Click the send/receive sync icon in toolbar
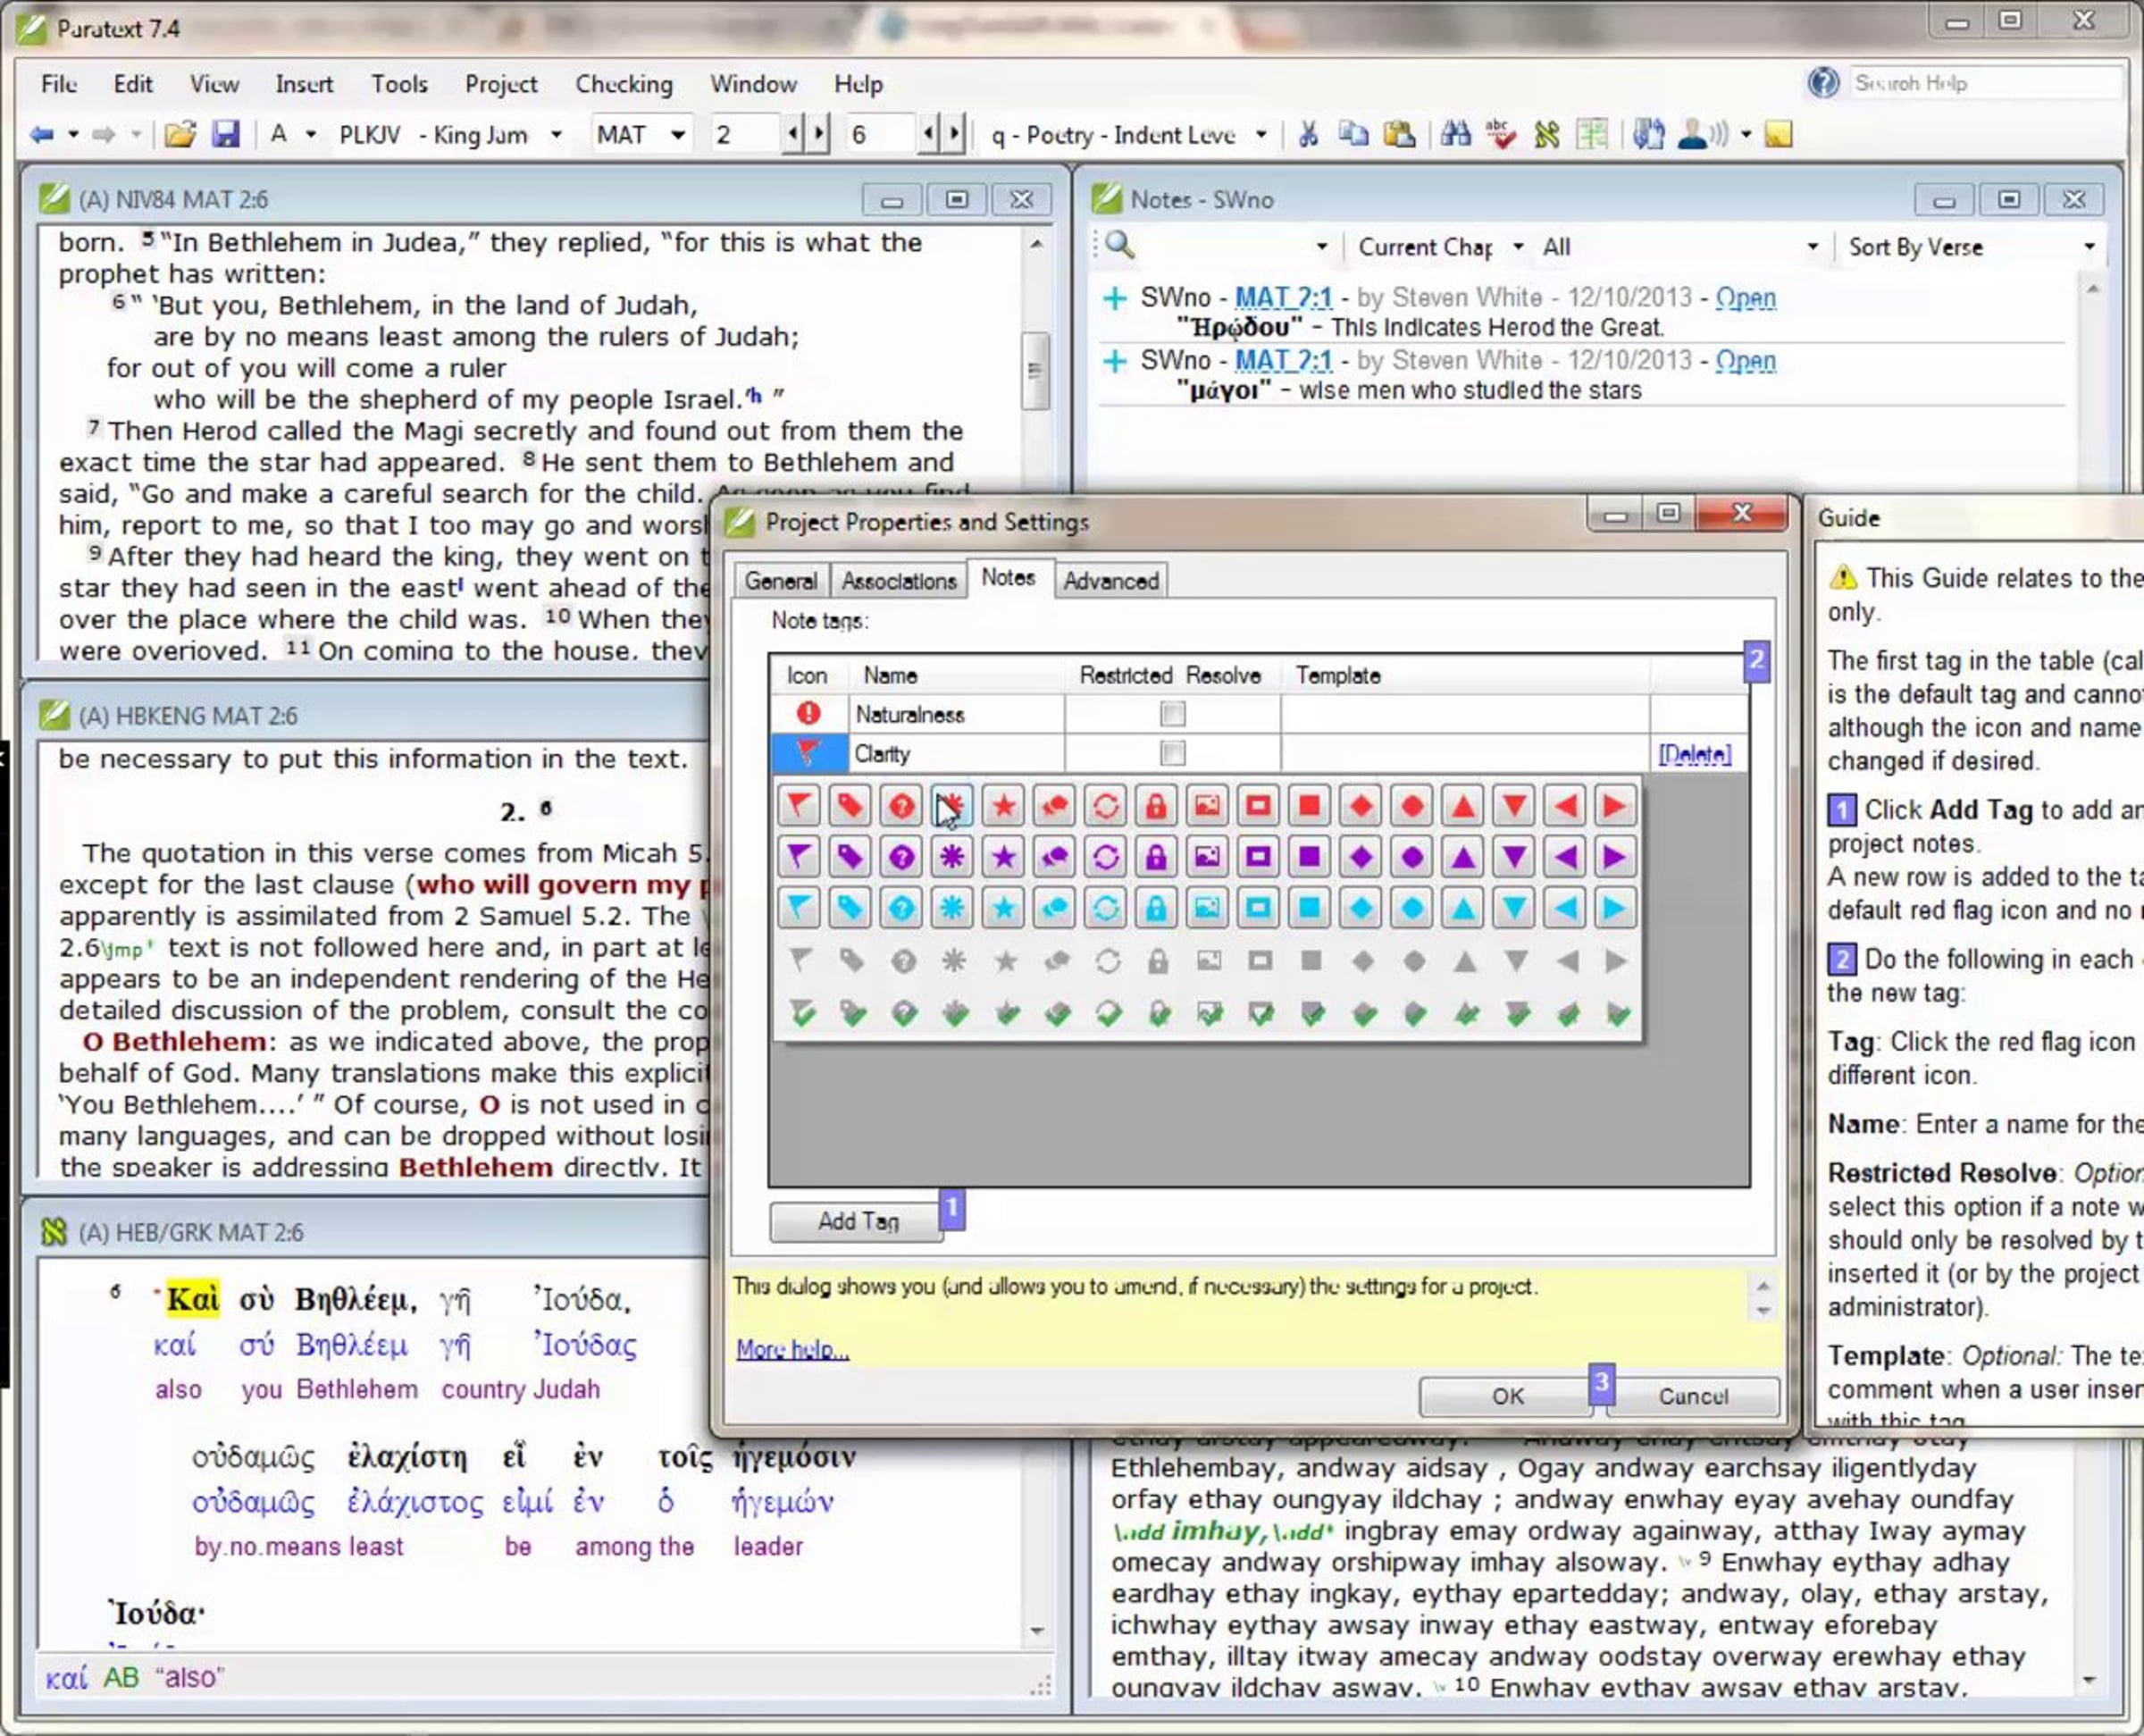Viewport: 2144px width, 1736px height. [x=1647, y=134]
